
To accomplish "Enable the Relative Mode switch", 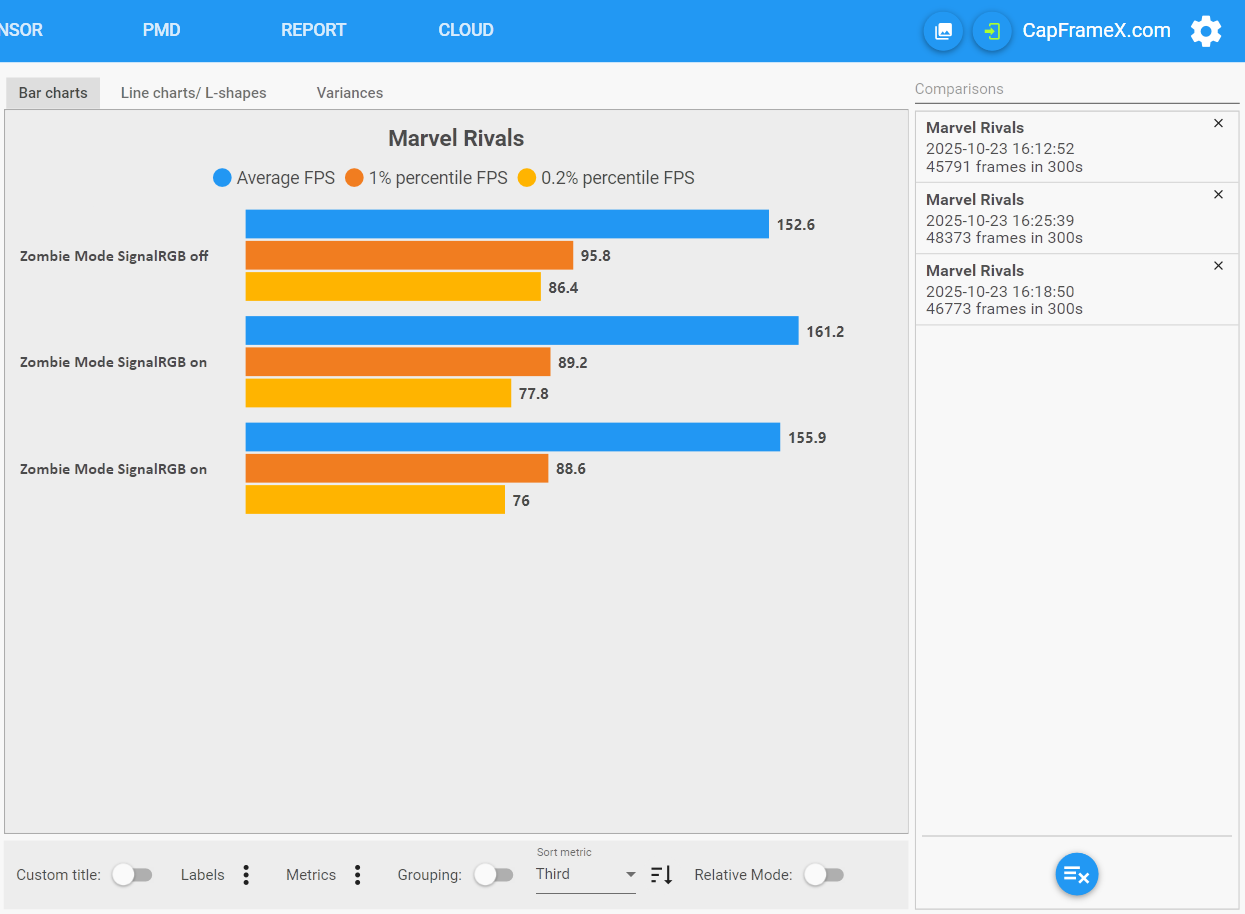I will (824, 875).
